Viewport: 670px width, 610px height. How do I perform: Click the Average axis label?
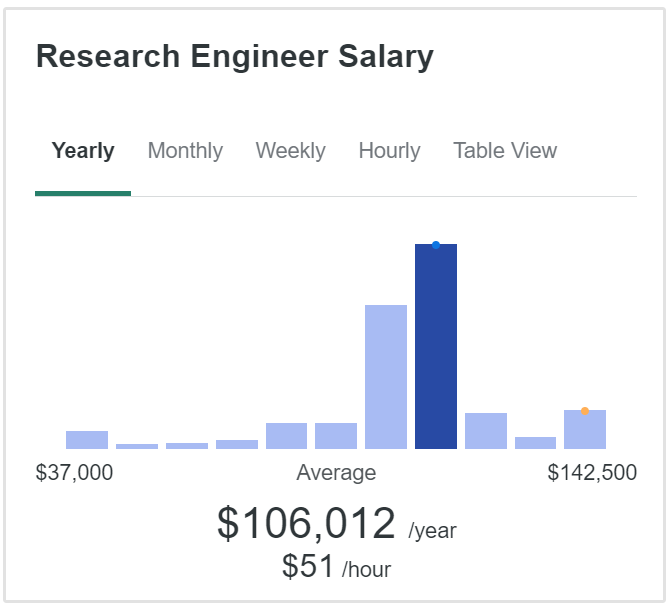(x=336, y=473)
